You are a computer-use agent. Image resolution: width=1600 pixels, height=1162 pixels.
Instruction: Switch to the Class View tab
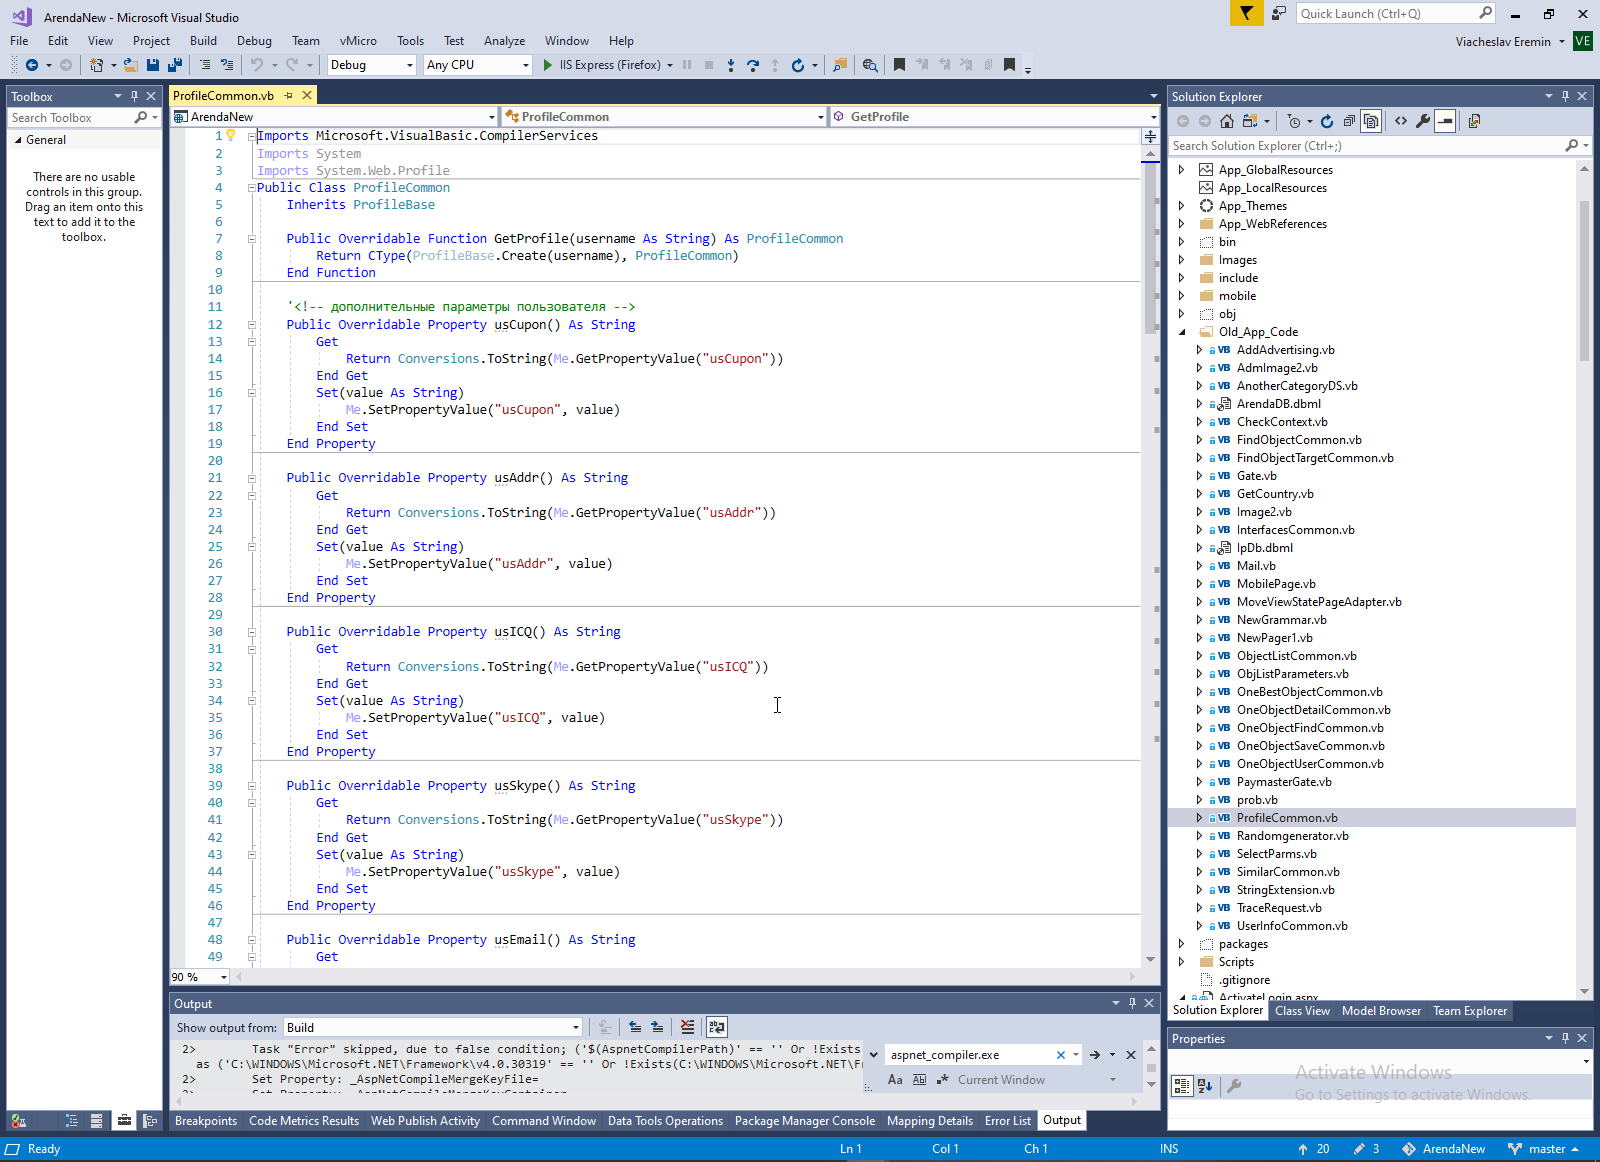(1302, 1011)
